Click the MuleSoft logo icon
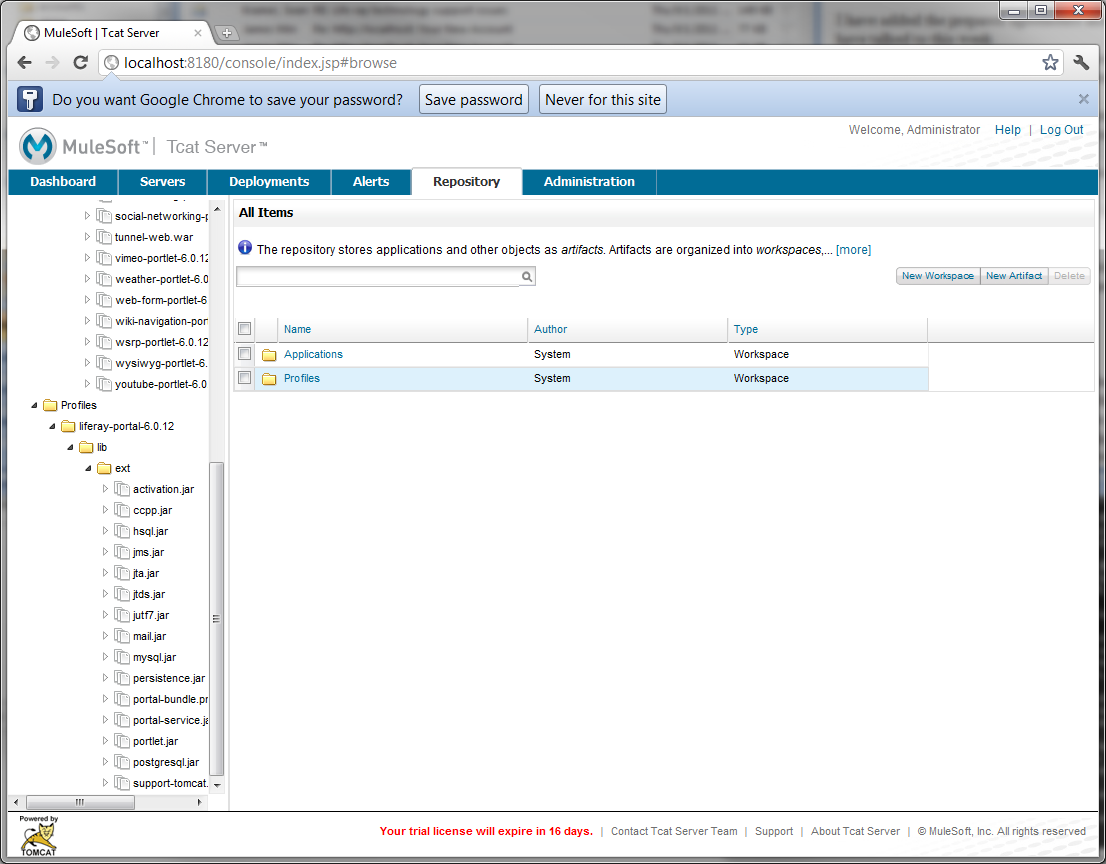 pyautogui.click(x=37, y=146)
